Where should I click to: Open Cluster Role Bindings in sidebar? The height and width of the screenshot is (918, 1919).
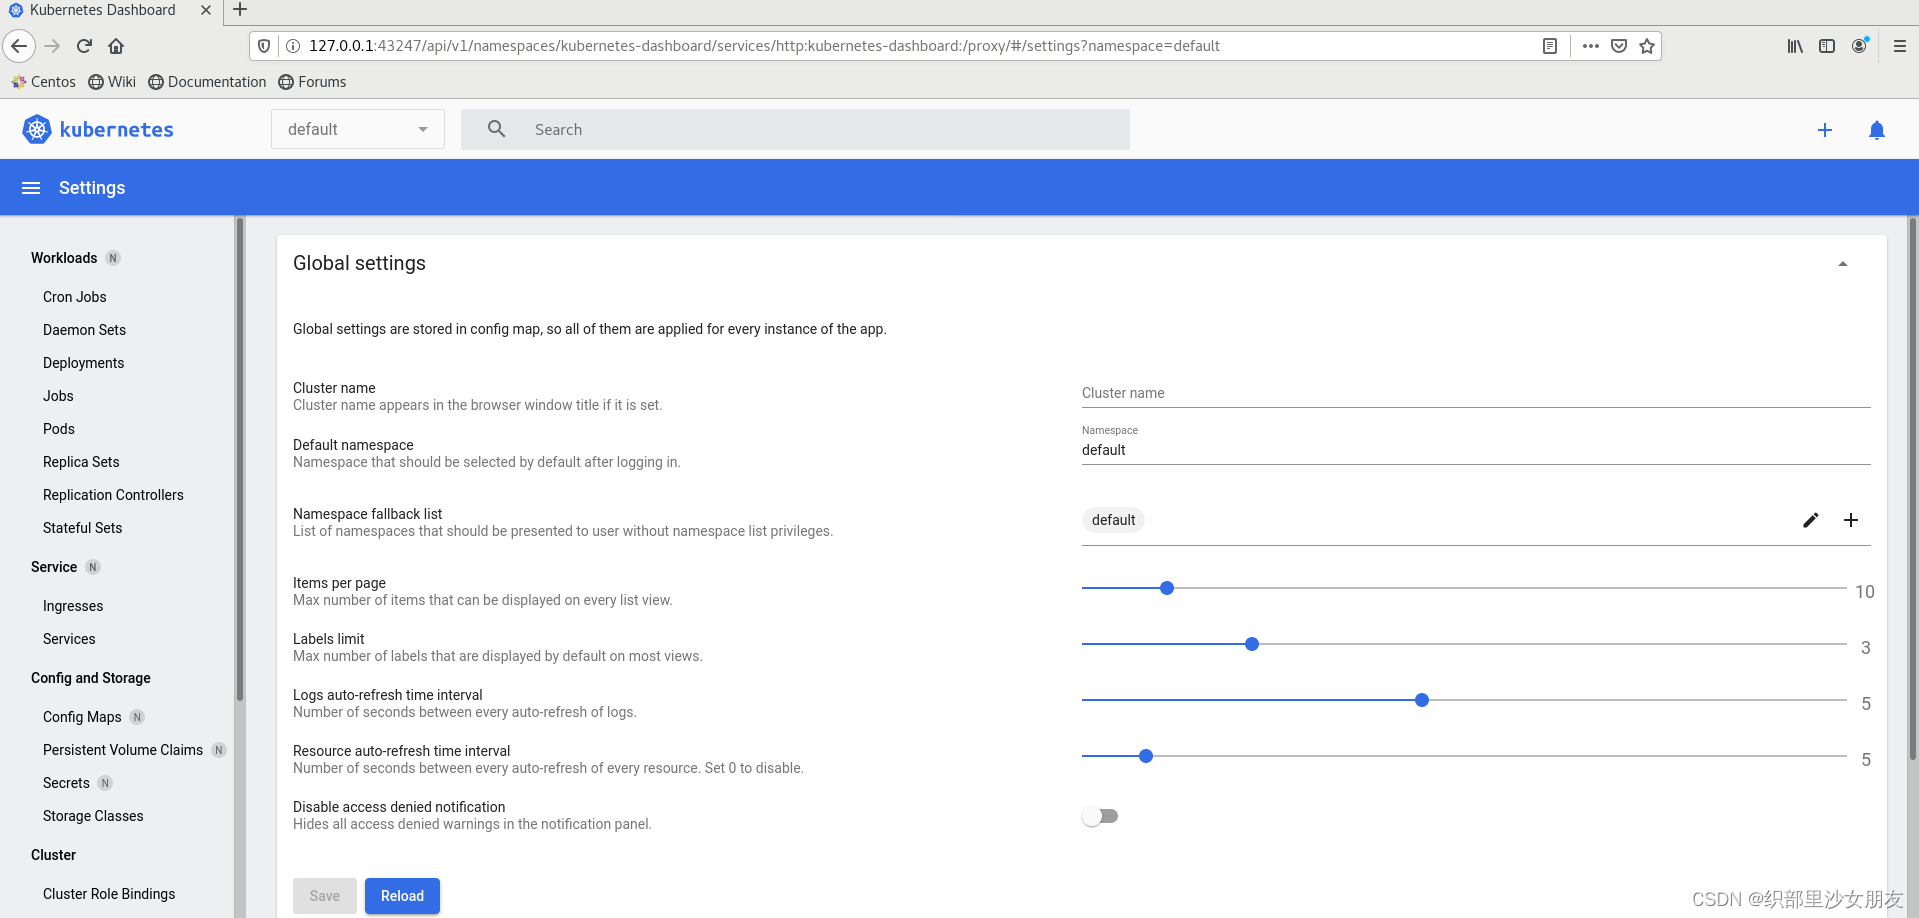(109, 894)
